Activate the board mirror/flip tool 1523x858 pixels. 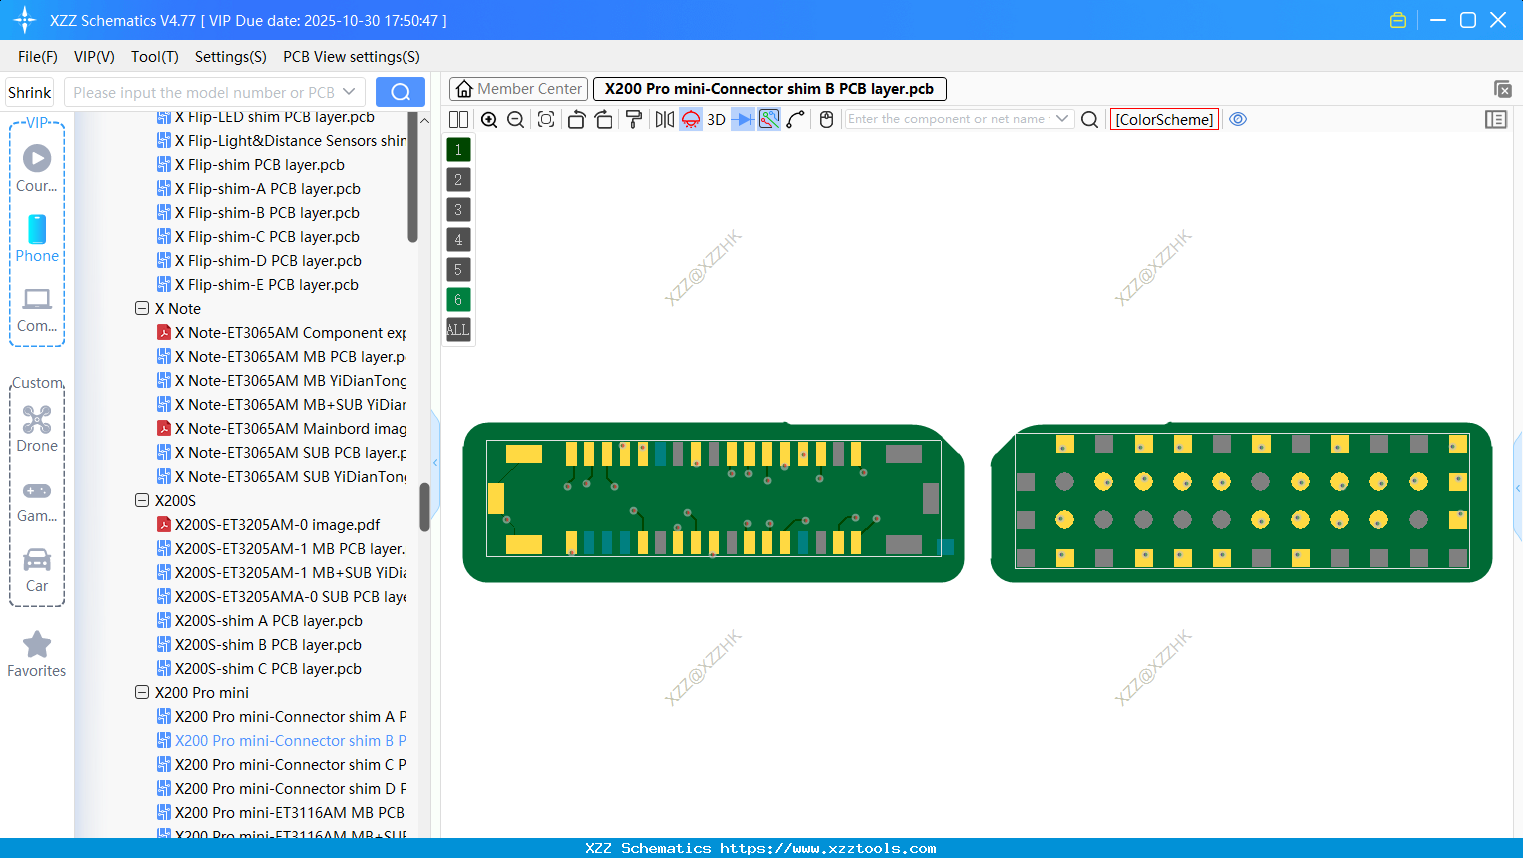click(664, 119)
